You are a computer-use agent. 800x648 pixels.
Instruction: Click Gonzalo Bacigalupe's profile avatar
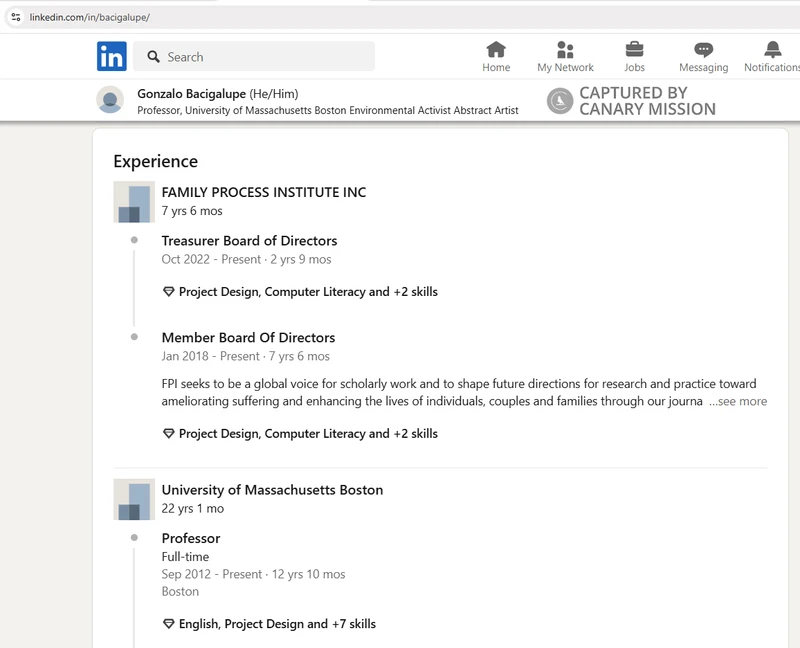110,99
